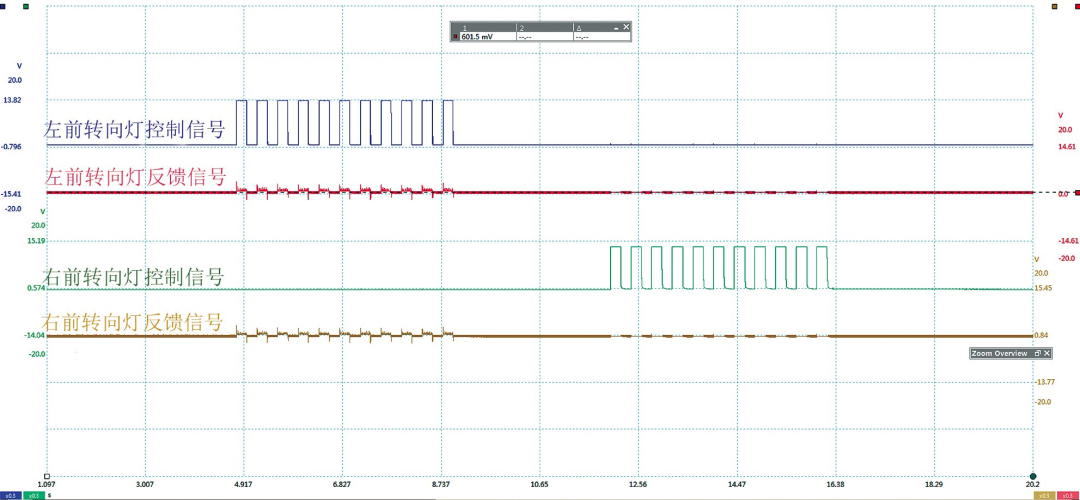Close the Zoom Overview panel

(1047, 353)
